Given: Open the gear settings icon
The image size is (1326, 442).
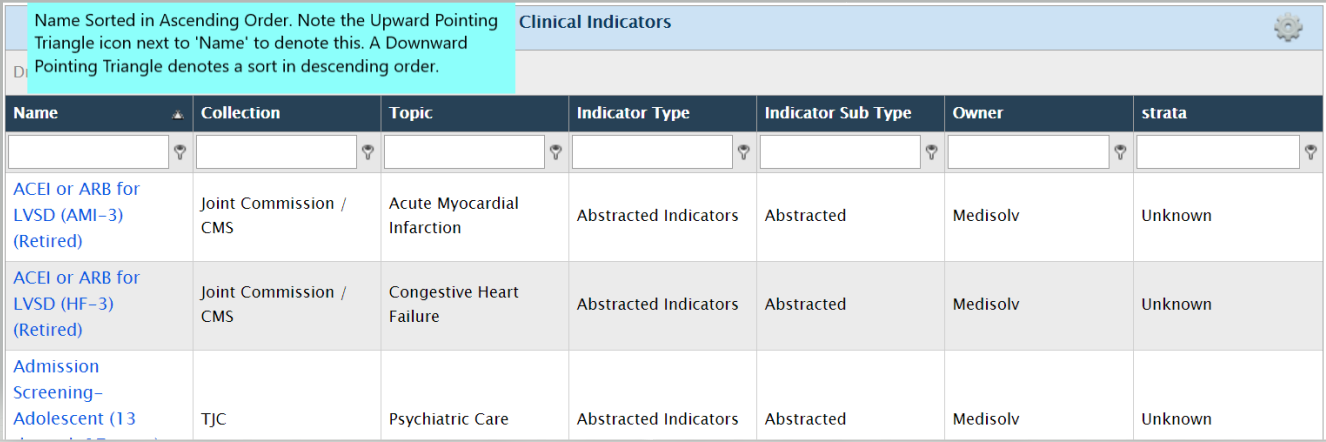Looking at the screenshot, I should coord(1288,28).
